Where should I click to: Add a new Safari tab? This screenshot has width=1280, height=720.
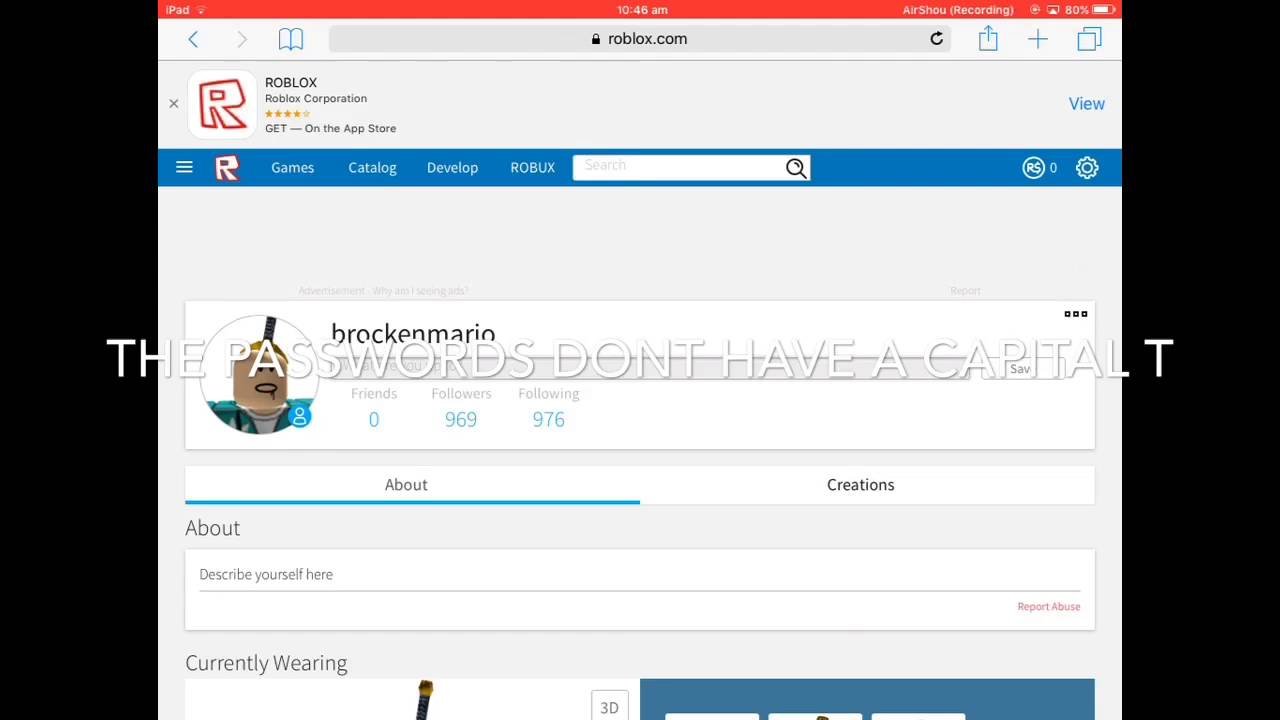1037,39
